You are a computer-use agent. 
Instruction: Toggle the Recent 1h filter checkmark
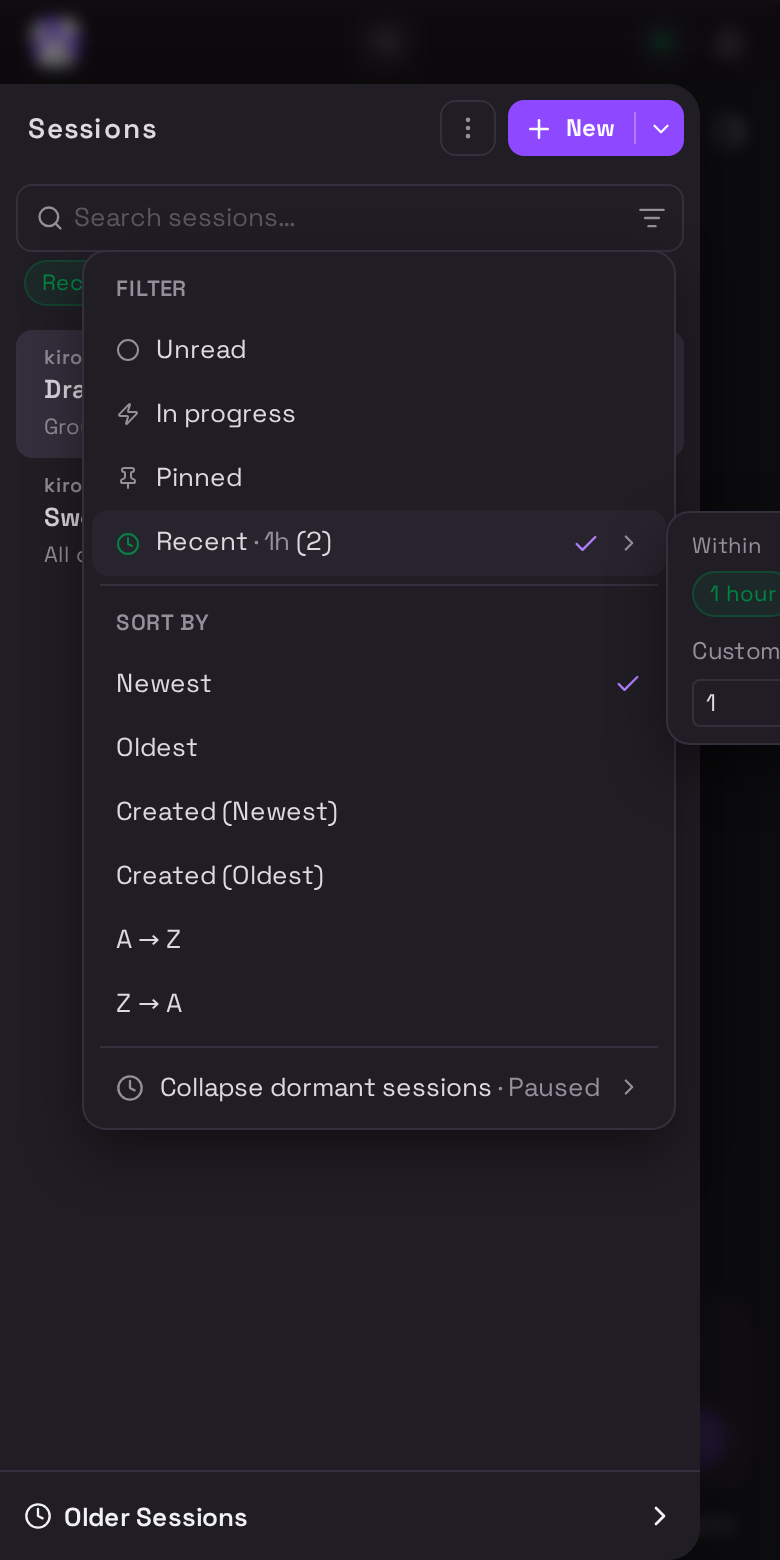click(x=586, y=543)
